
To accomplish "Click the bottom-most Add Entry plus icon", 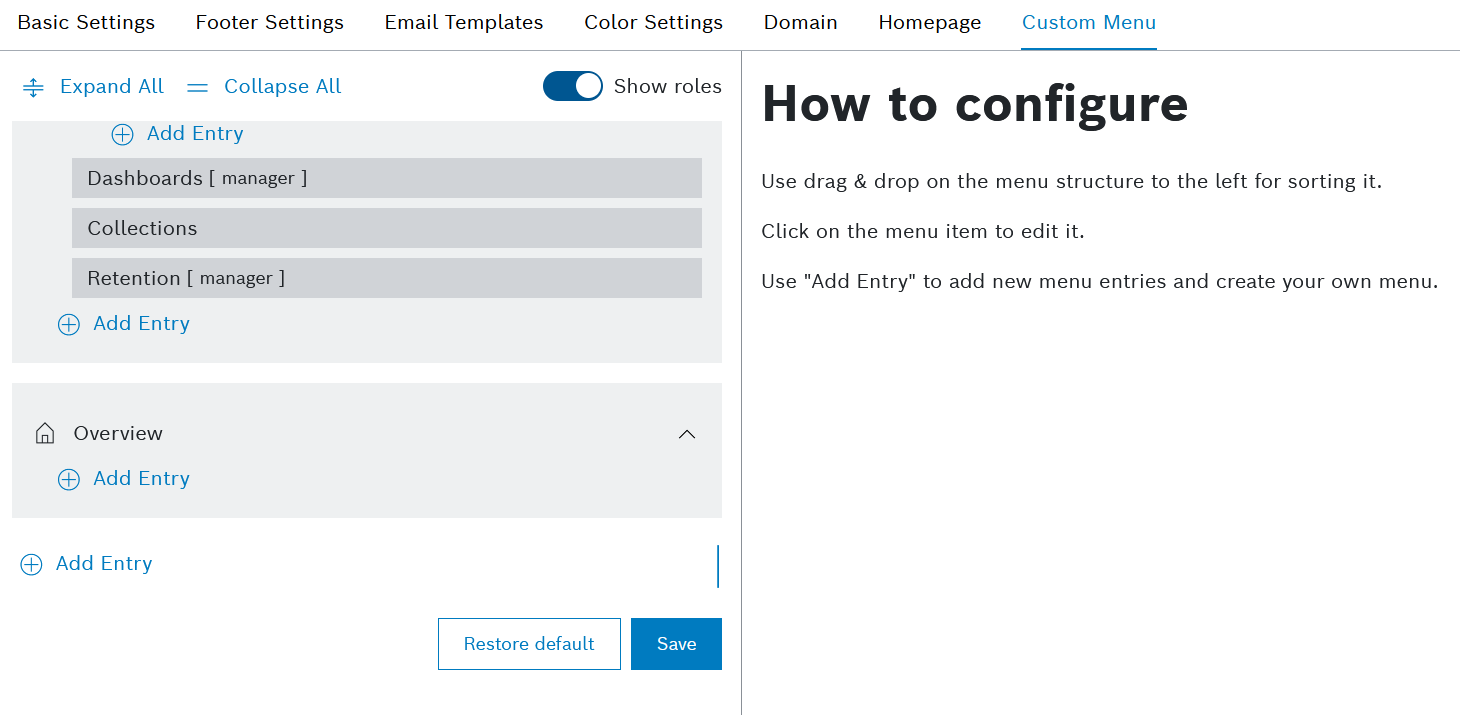I will 32,565.
